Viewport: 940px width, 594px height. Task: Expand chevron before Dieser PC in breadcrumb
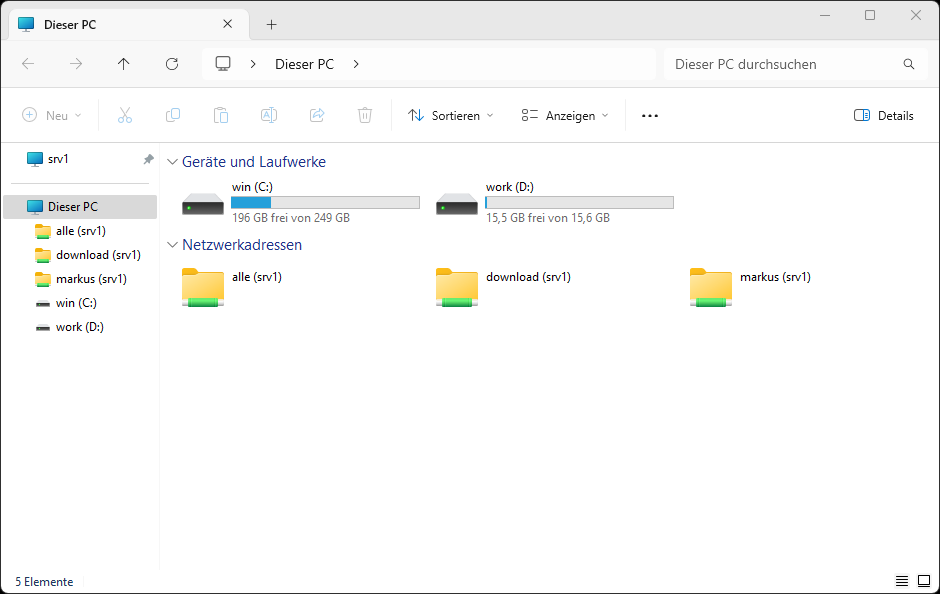[253, 64]
